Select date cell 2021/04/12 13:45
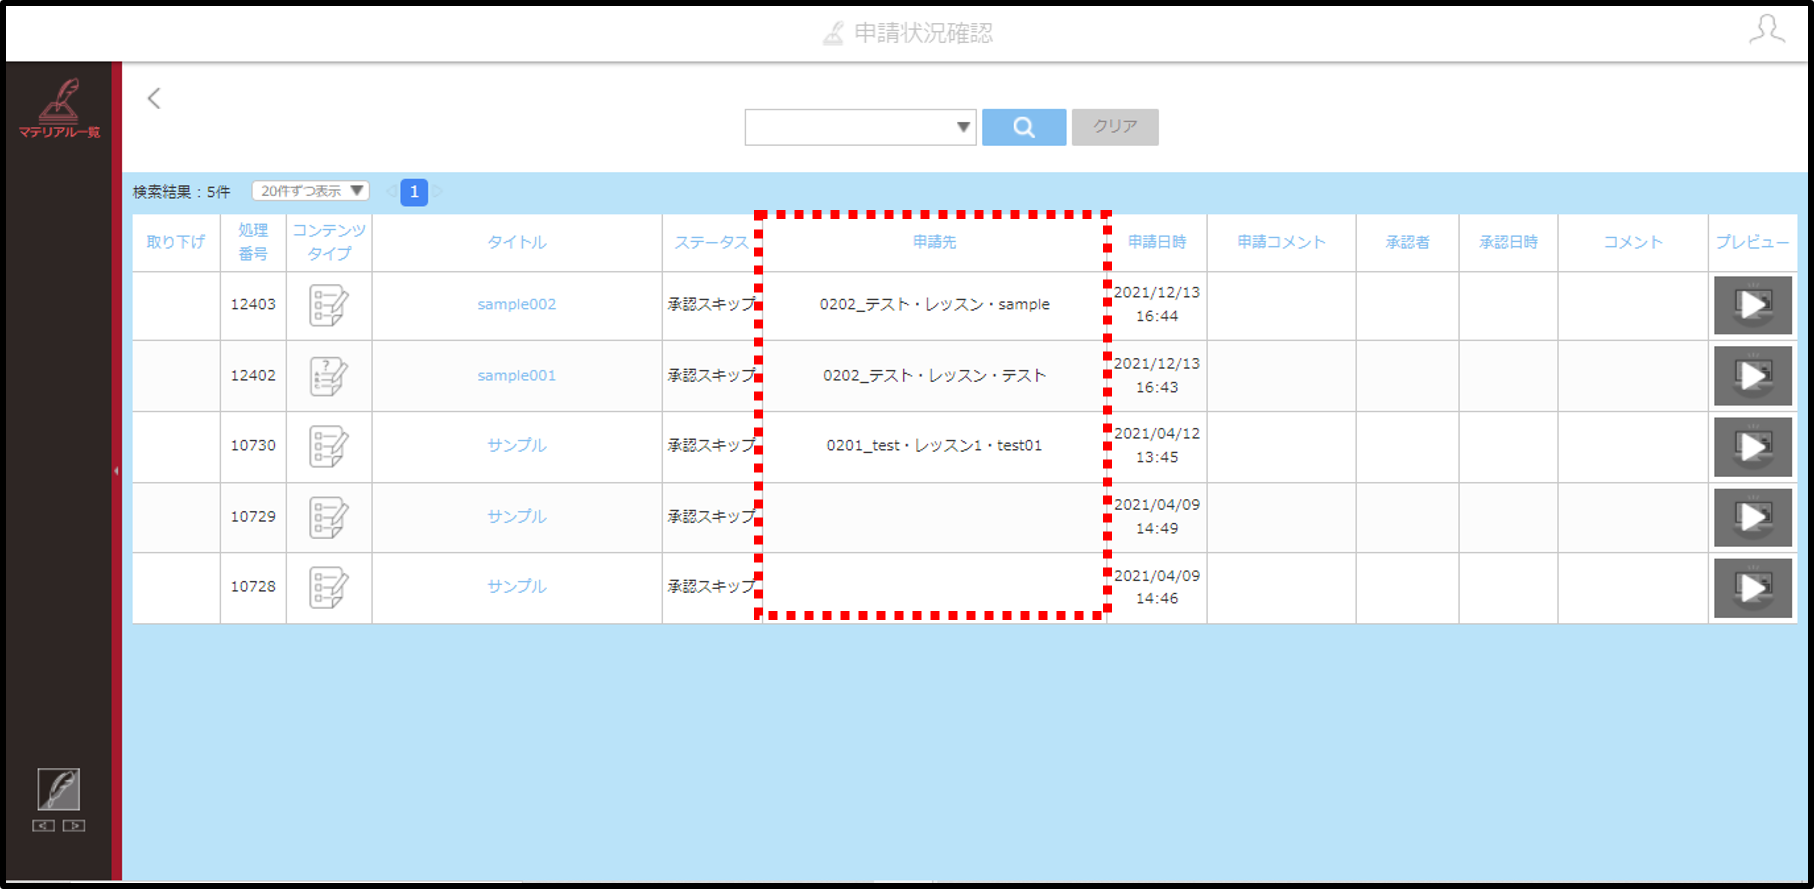Viewport: 1814px width, 889px height. [1157, 445]
